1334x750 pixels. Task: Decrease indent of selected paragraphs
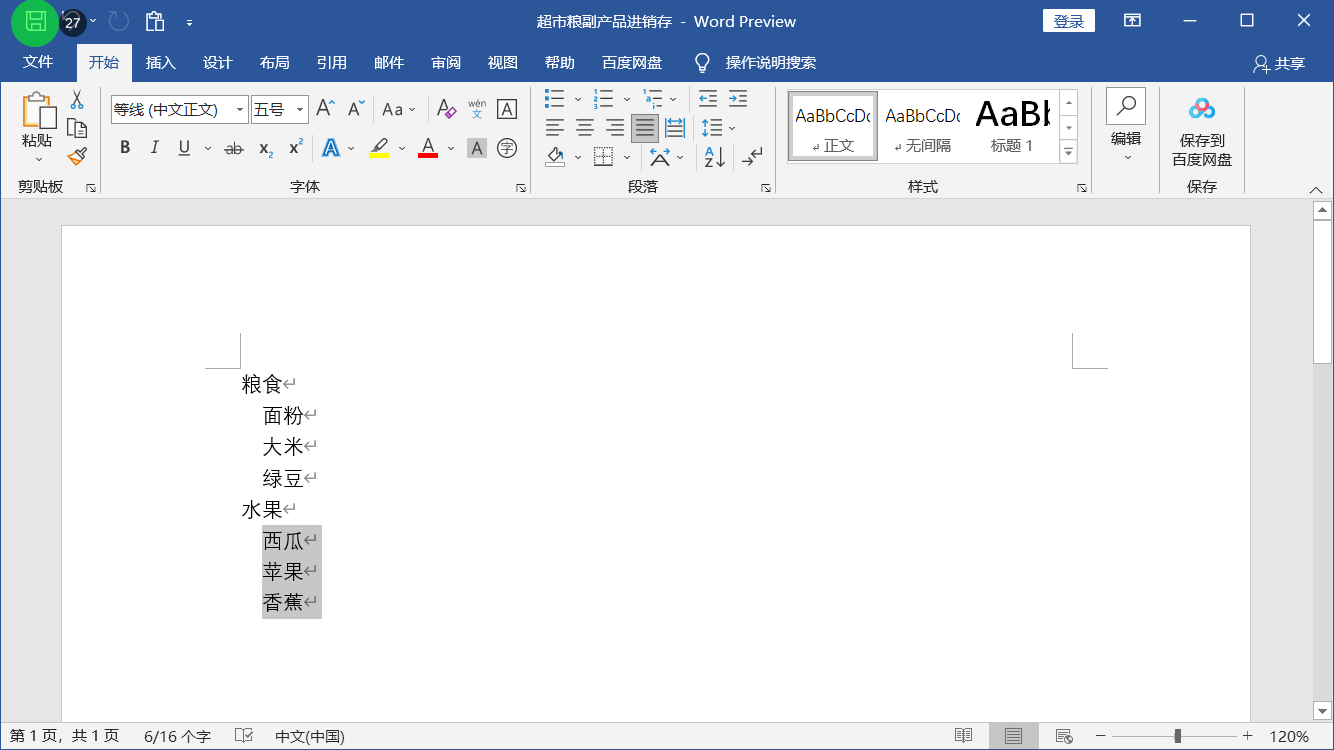coord(708,98)
